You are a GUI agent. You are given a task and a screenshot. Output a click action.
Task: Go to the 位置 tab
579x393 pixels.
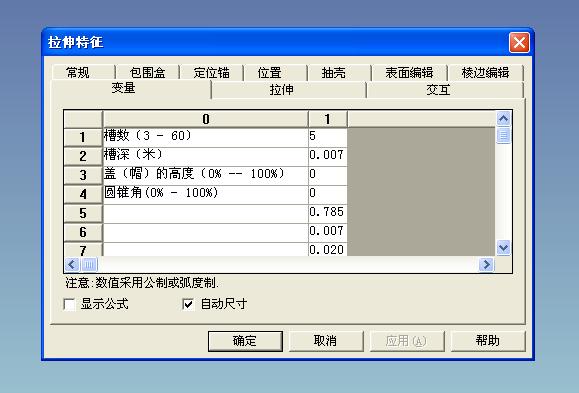[275, 72]
